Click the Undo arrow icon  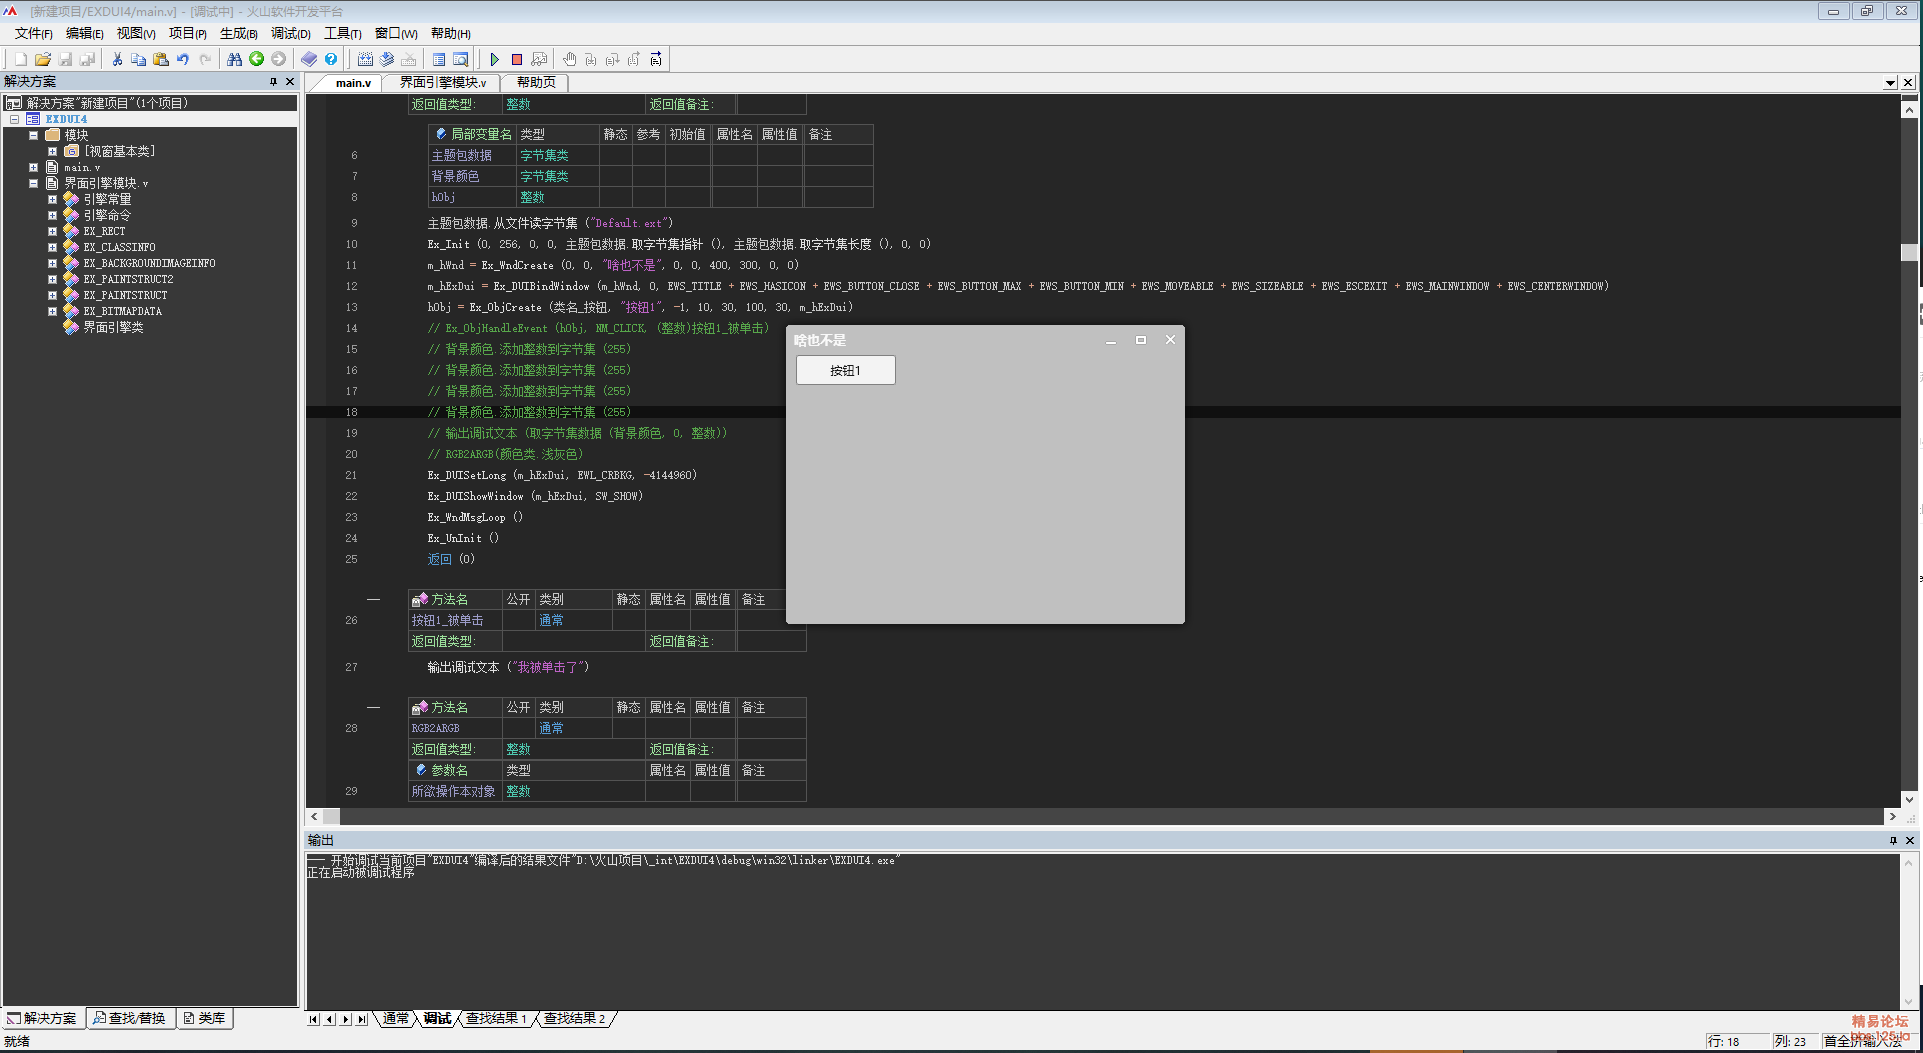(x=183, y=59)
